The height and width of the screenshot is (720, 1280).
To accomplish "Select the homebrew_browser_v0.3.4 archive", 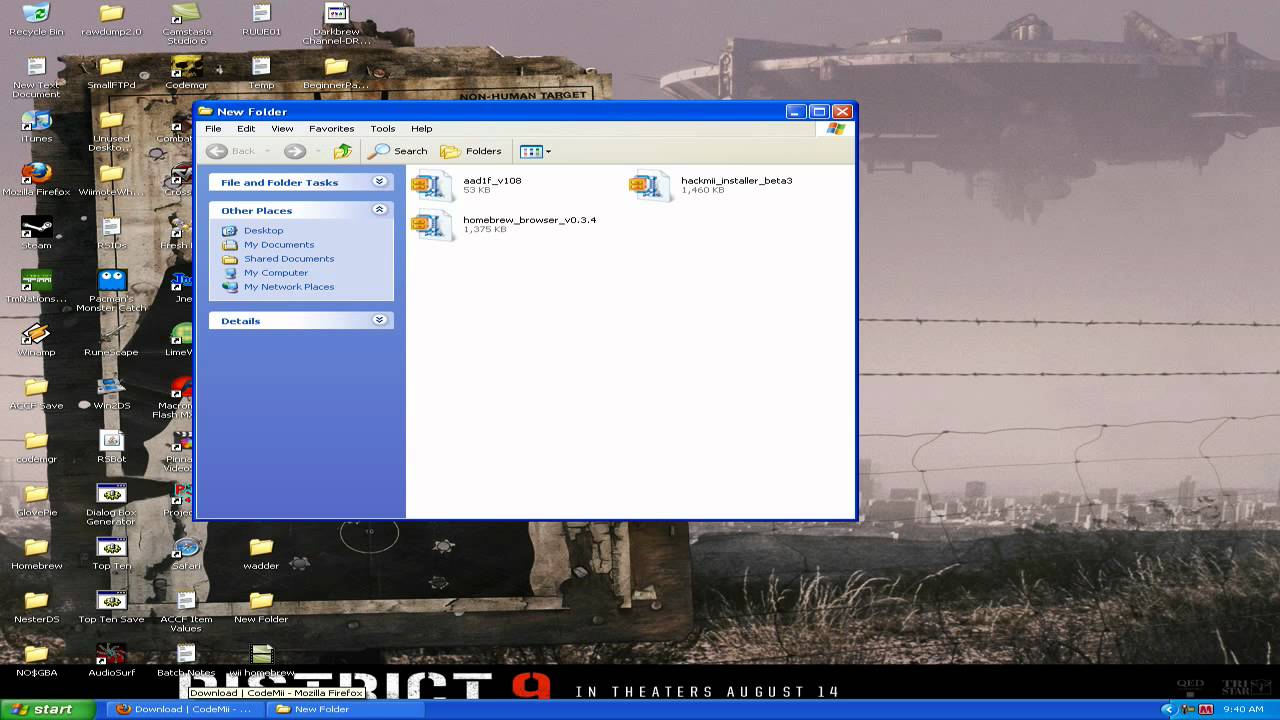I will 504,224.
